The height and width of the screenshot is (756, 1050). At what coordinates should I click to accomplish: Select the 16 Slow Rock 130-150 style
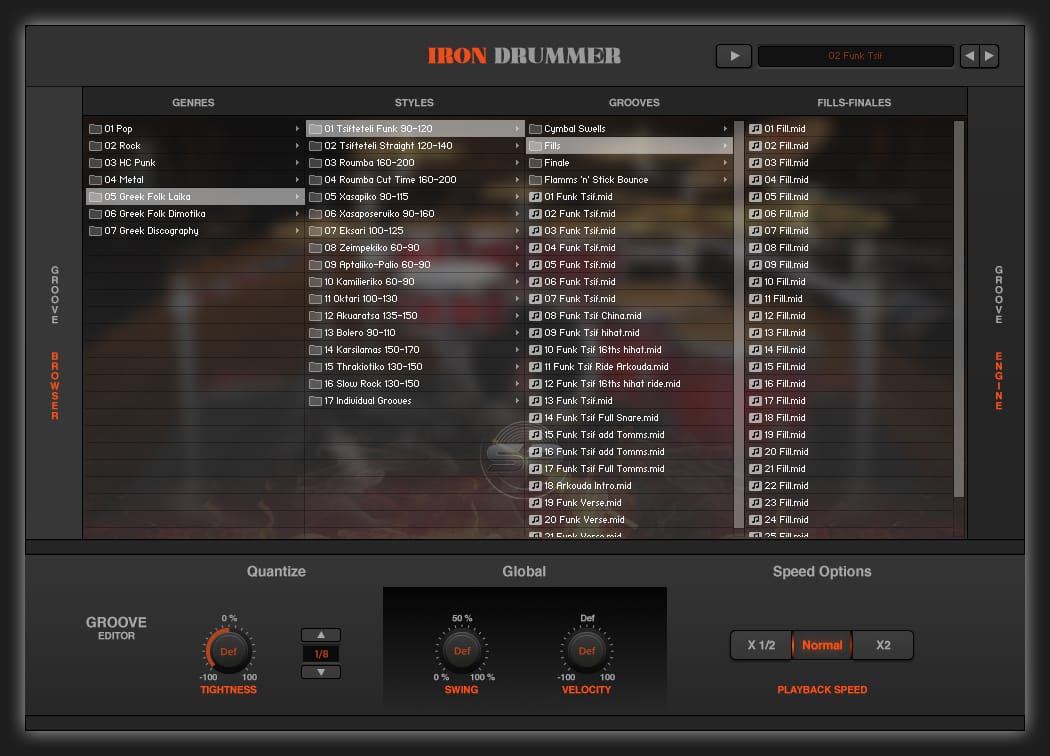(415, 384)
